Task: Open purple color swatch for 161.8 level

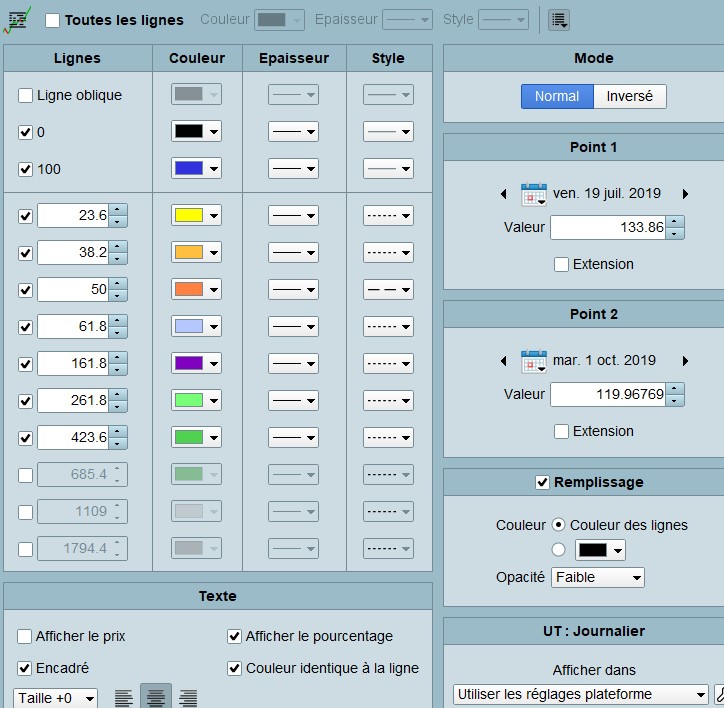Action: (x=196, y=363)
